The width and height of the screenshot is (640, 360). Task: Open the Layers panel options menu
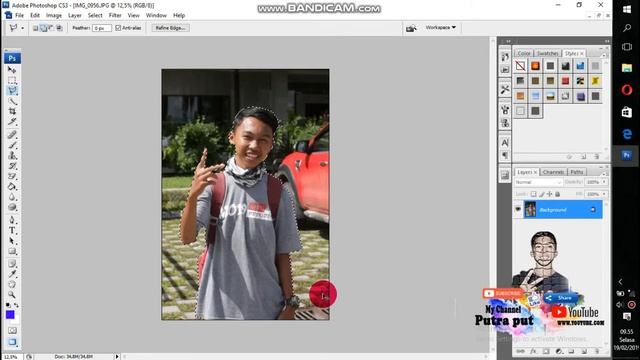(x=603, y=173)
